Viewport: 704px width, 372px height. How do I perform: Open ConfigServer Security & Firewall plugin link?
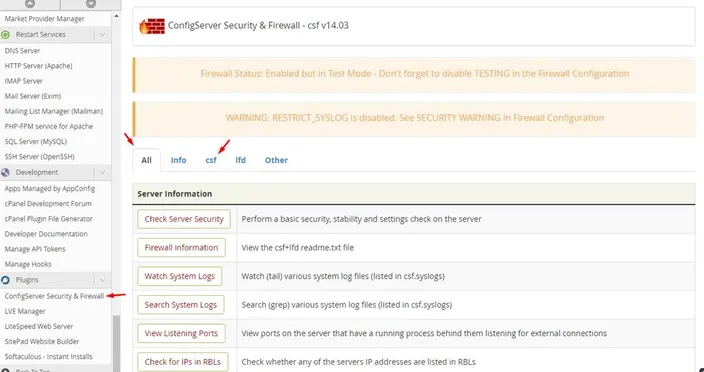[x=54, y=296]
